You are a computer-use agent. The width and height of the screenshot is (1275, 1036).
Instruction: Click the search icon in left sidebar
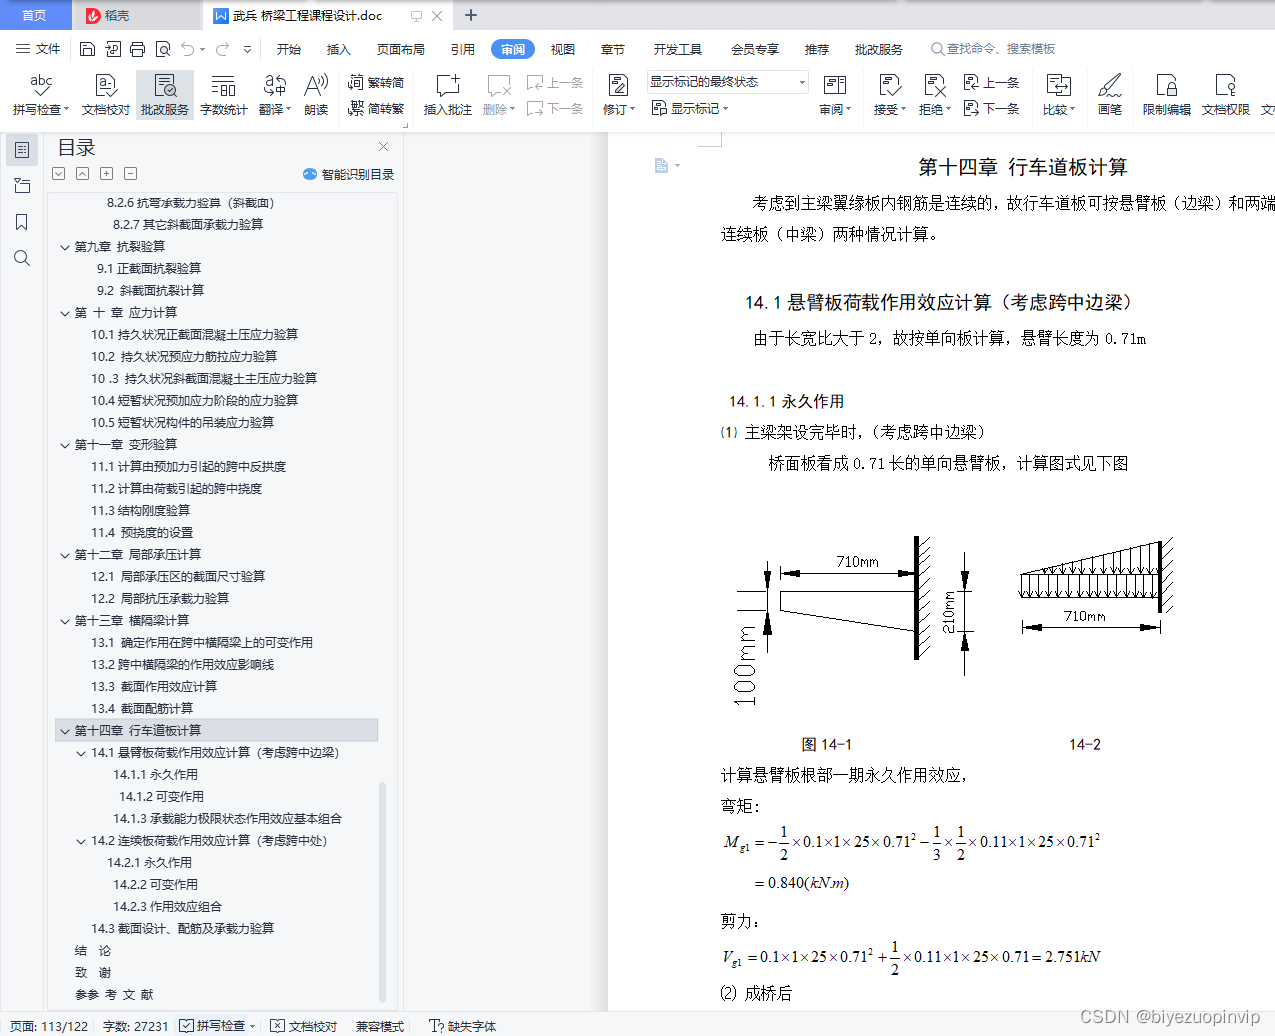[22, 258]
